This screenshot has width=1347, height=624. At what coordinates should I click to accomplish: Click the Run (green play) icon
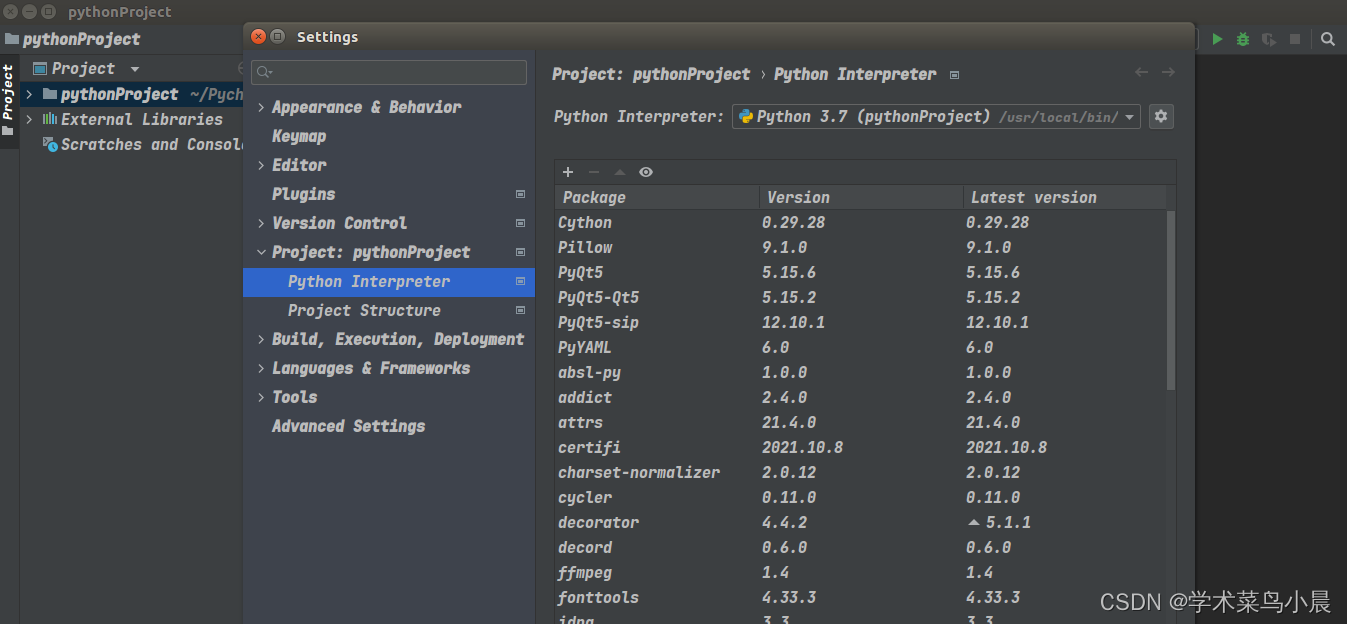tap(1217, 39)
